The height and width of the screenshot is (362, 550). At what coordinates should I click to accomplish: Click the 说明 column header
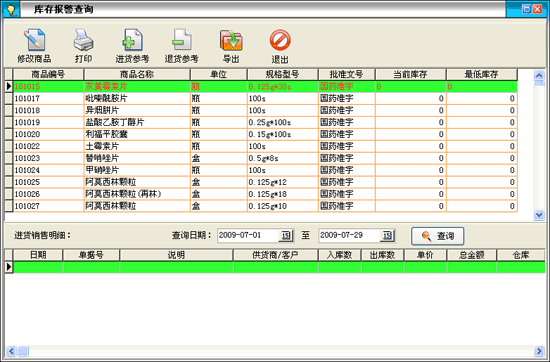[x=176, y=255]
